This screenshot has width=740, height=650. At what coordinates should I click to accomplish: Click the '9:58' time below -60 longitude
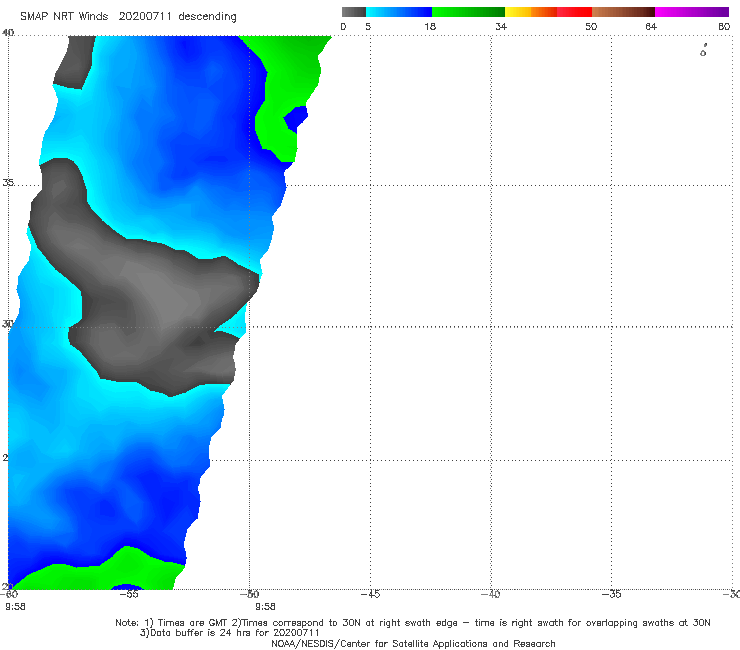pos(15,607)
